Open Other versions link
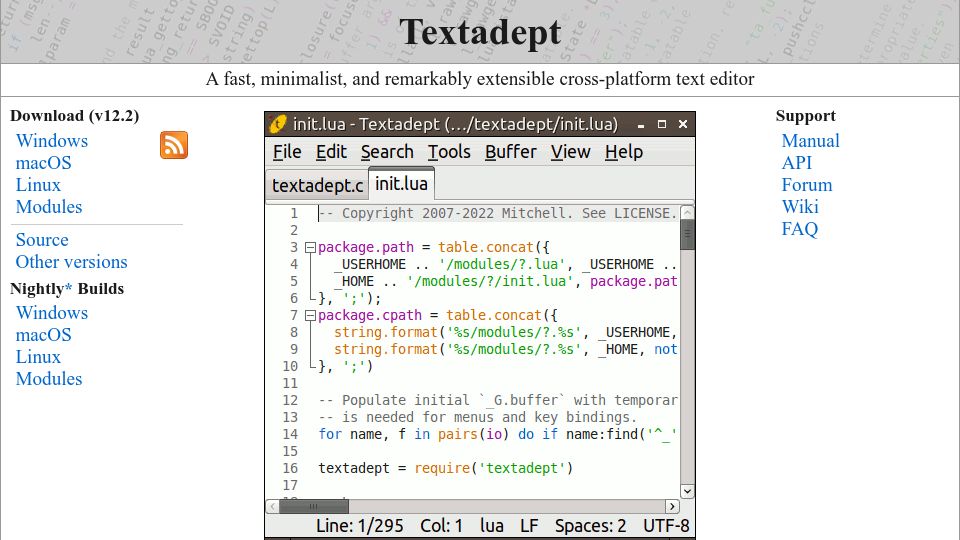960x540 pixels. click(x=72, y=262)
